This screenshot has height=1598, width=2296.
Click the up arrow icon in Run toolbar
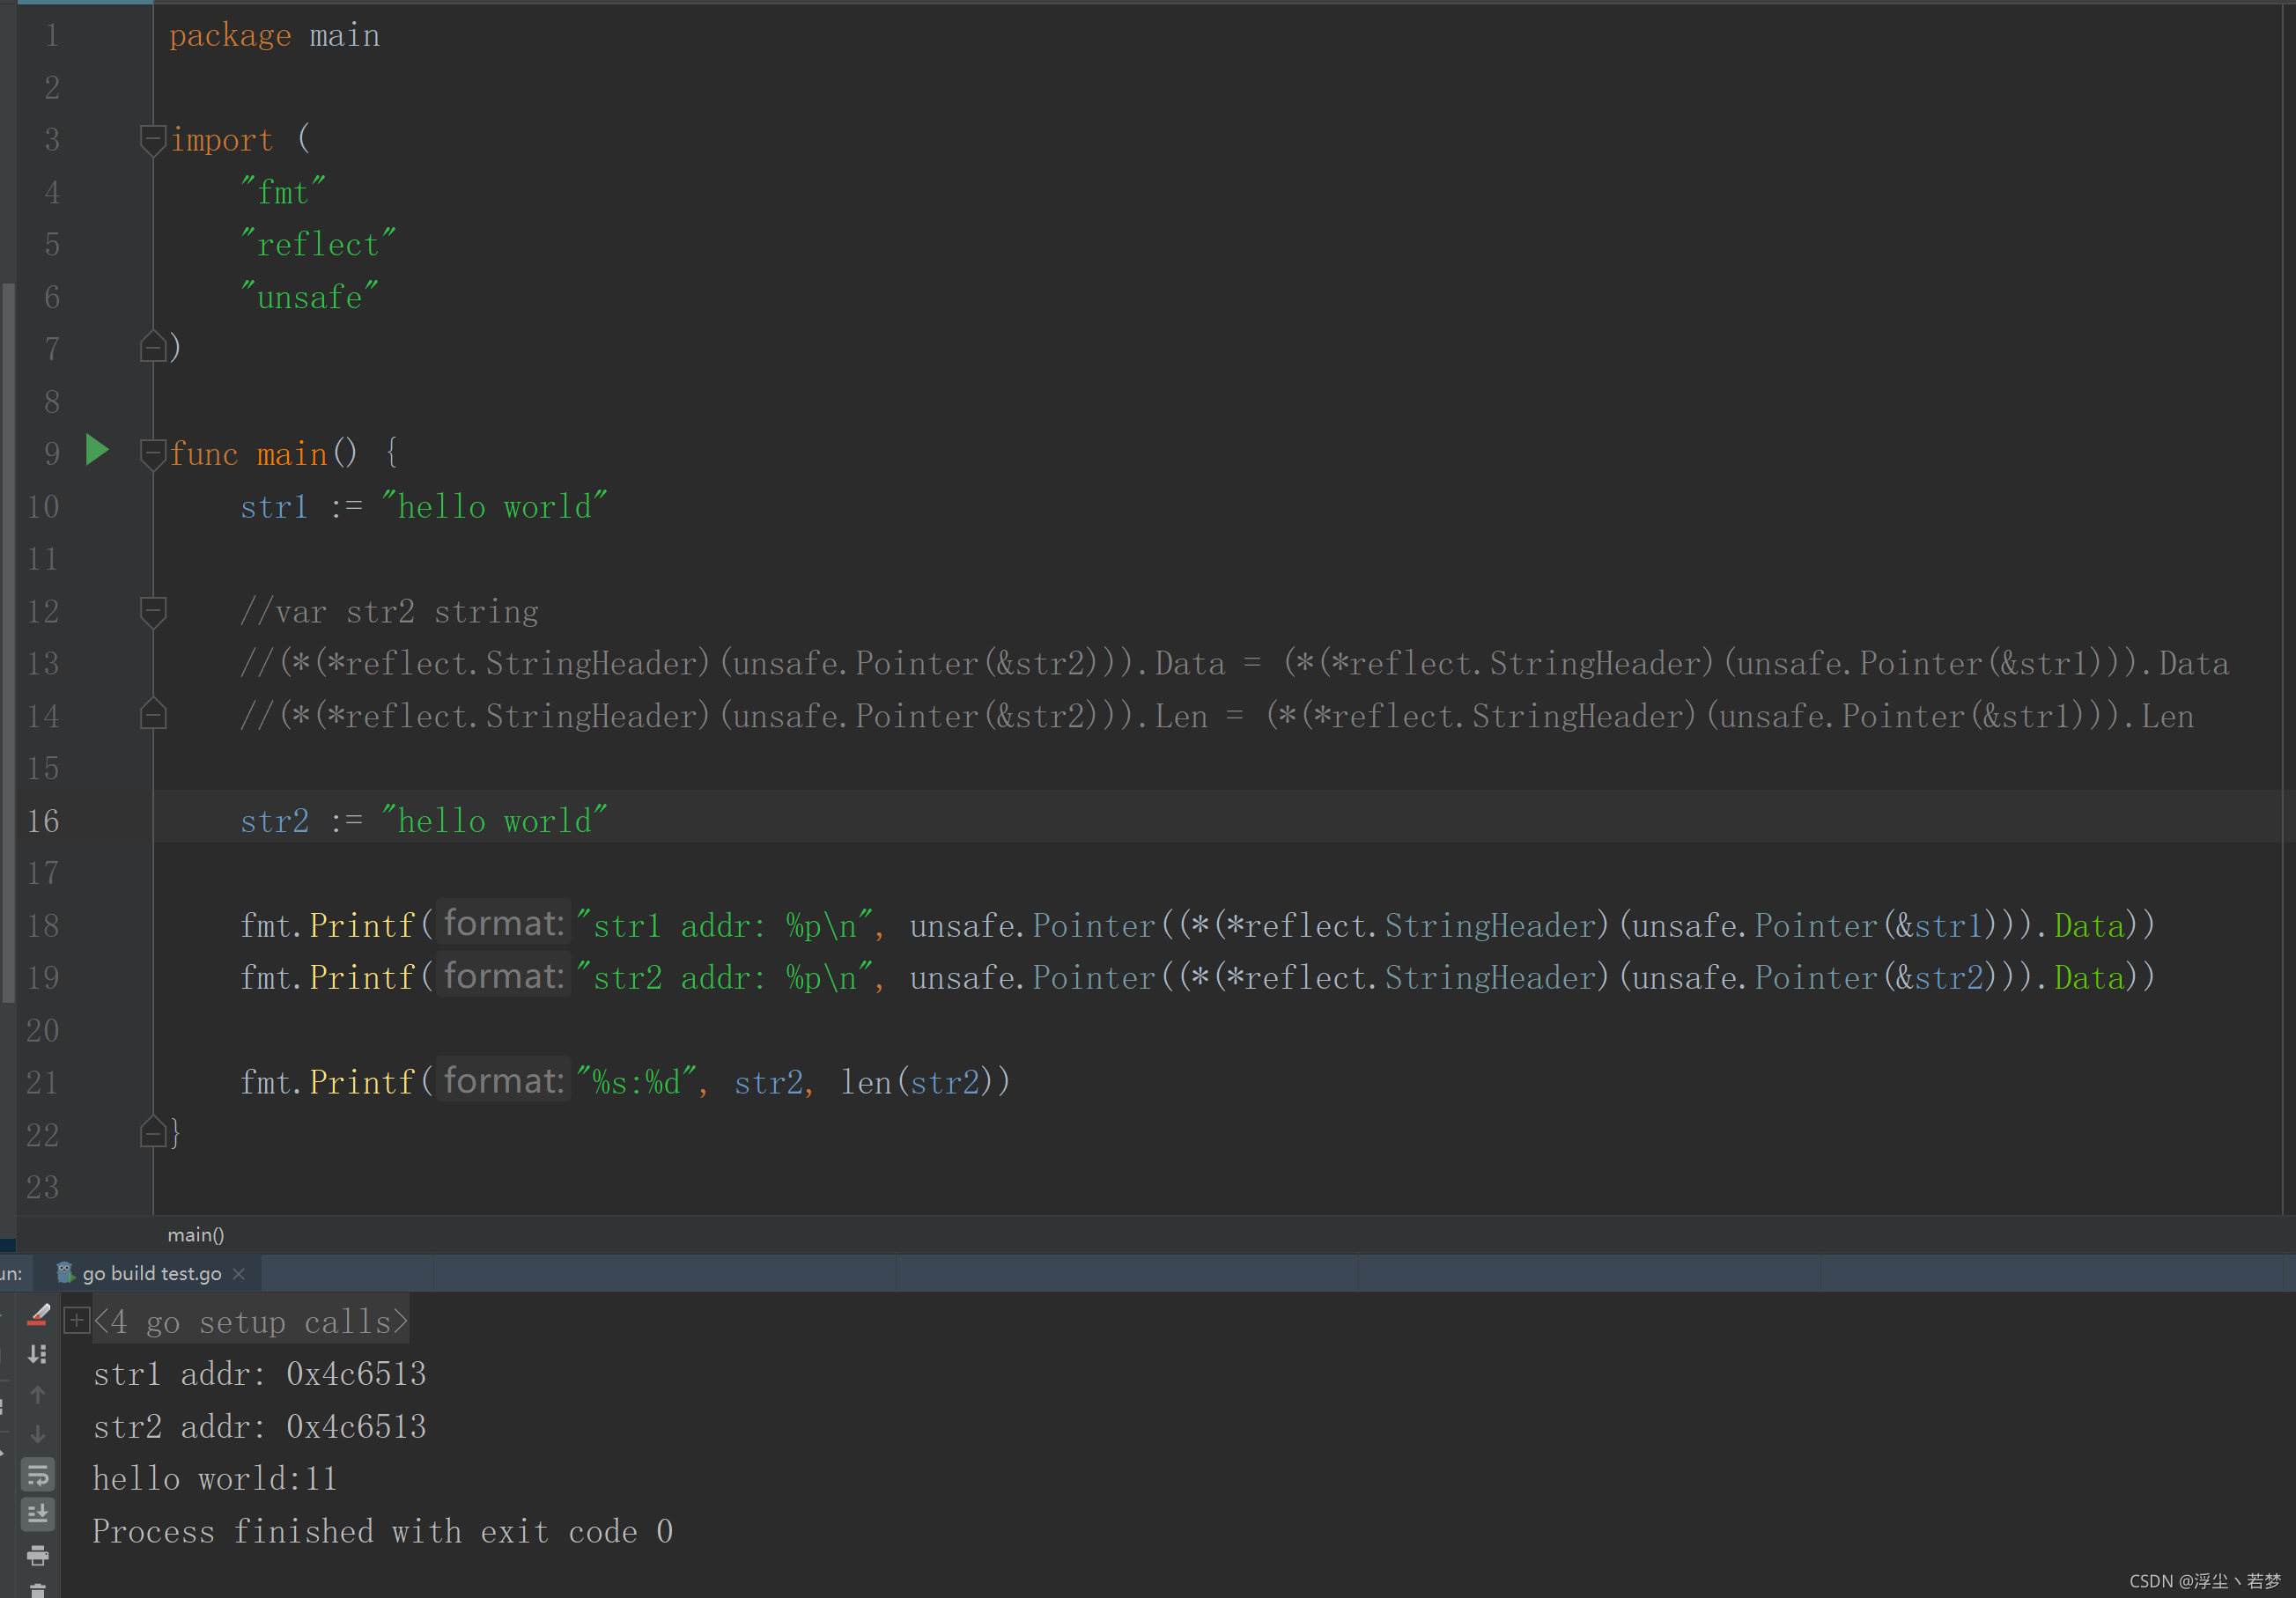tap(38, 1394)
